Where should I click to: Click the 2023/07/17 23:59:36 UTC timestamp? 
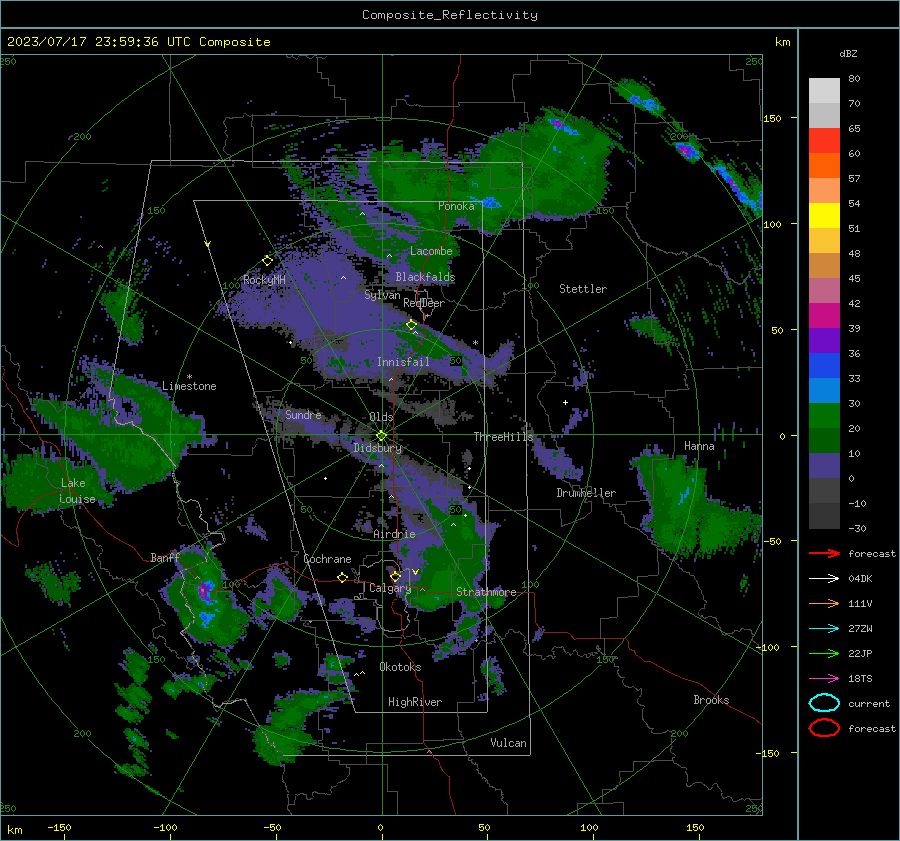[138, 42]
